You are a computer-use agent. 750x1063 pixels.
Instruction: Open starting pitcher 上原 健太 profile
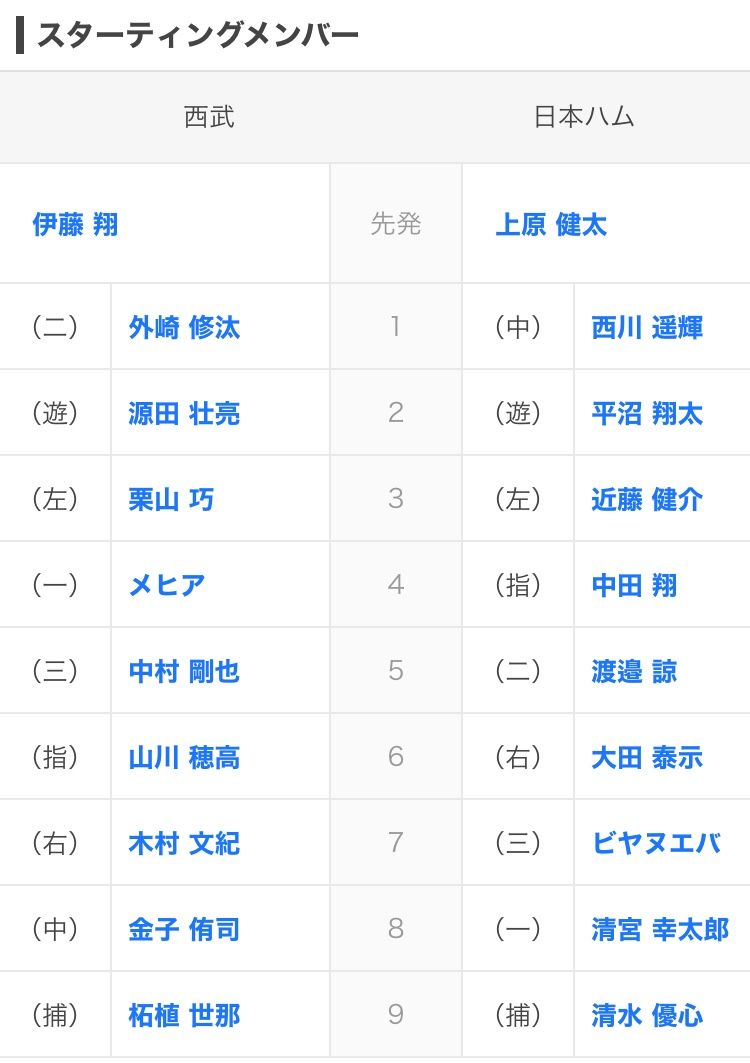(551, 225)
